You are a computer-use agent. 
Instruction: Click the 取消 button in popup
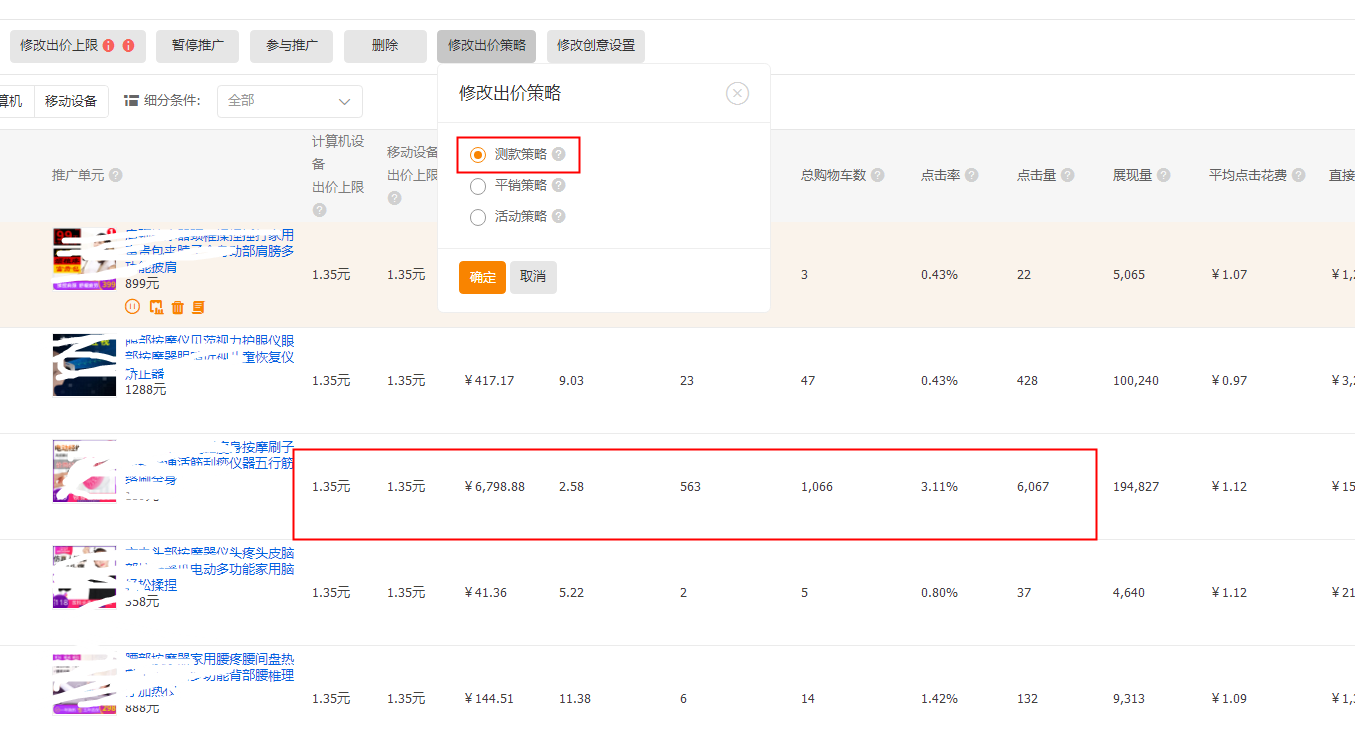tap(533, 277)
